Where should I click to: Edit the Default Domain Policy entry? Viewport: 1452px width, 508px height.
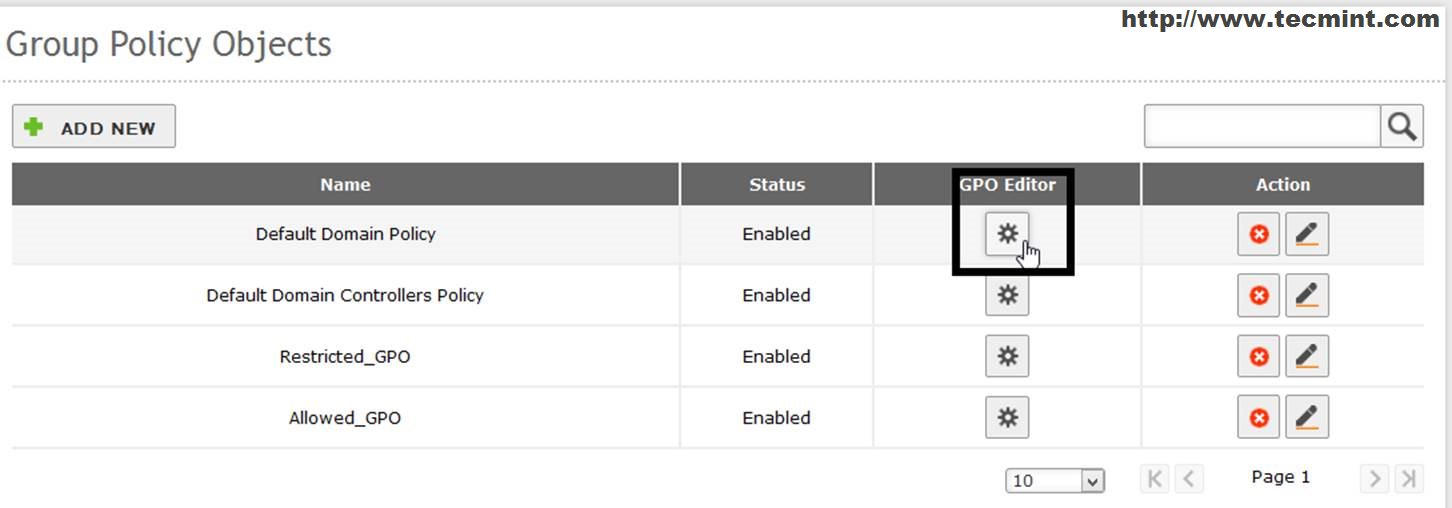pos(1306,234)
